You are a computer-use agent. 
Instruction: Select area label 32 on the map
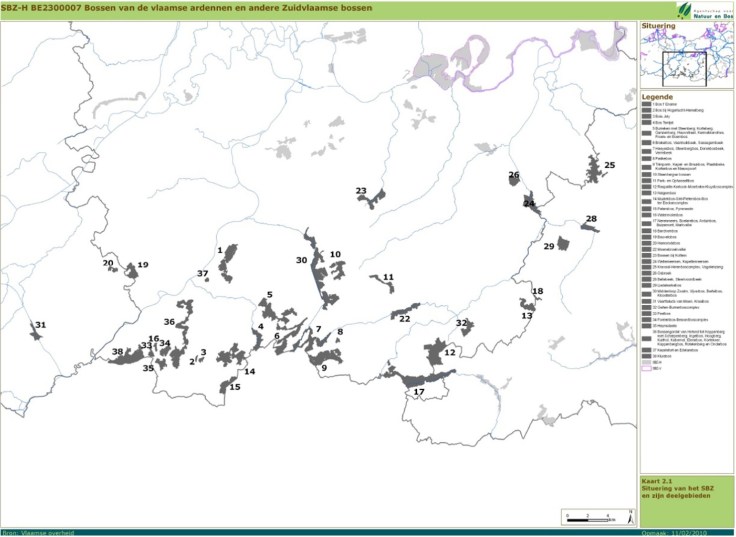click(x=461, y=323)
